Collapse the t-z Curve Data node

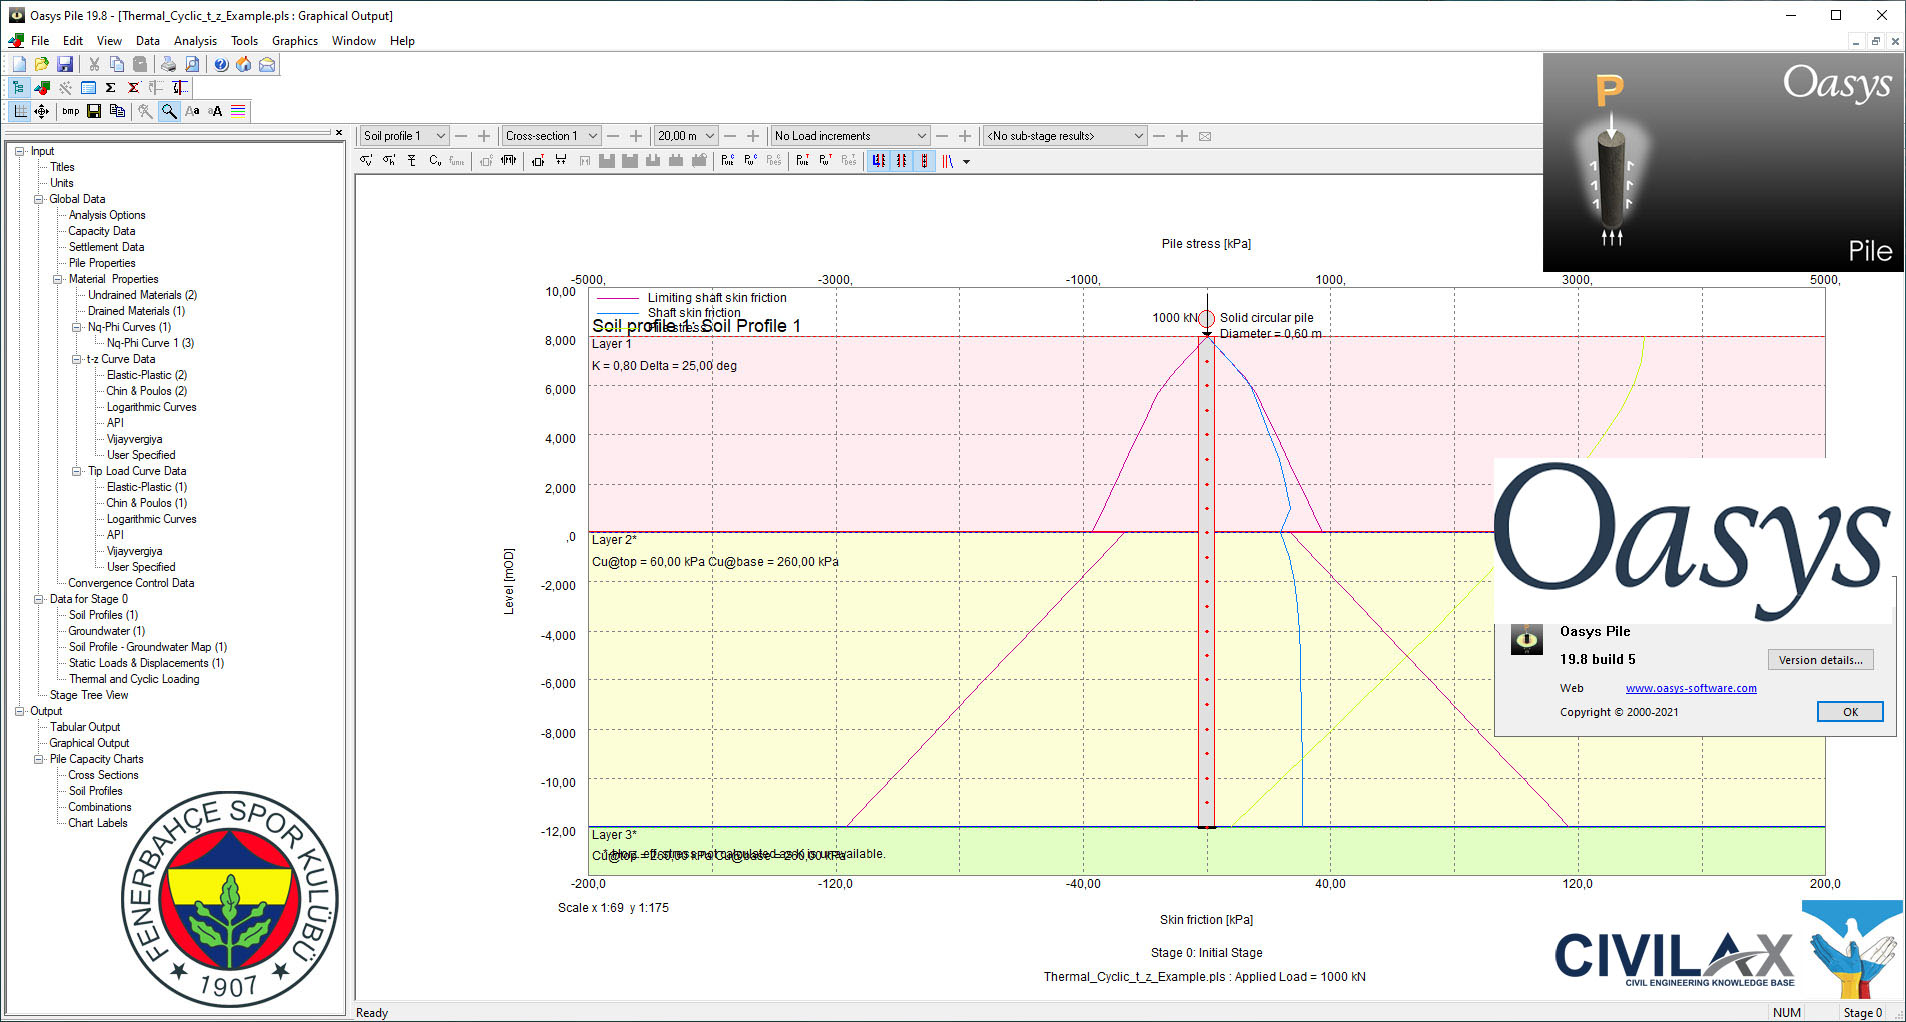coord(77,359)
